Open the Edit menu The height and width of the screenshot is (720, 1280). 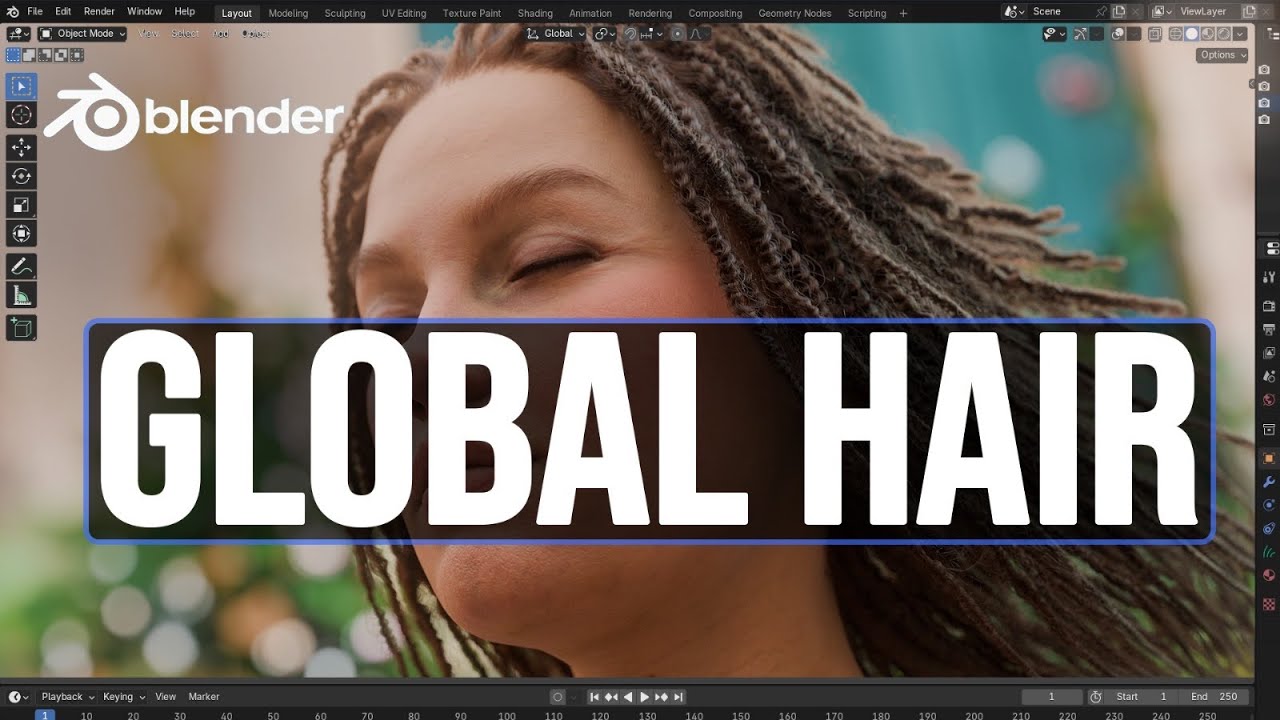coord(63,12)
